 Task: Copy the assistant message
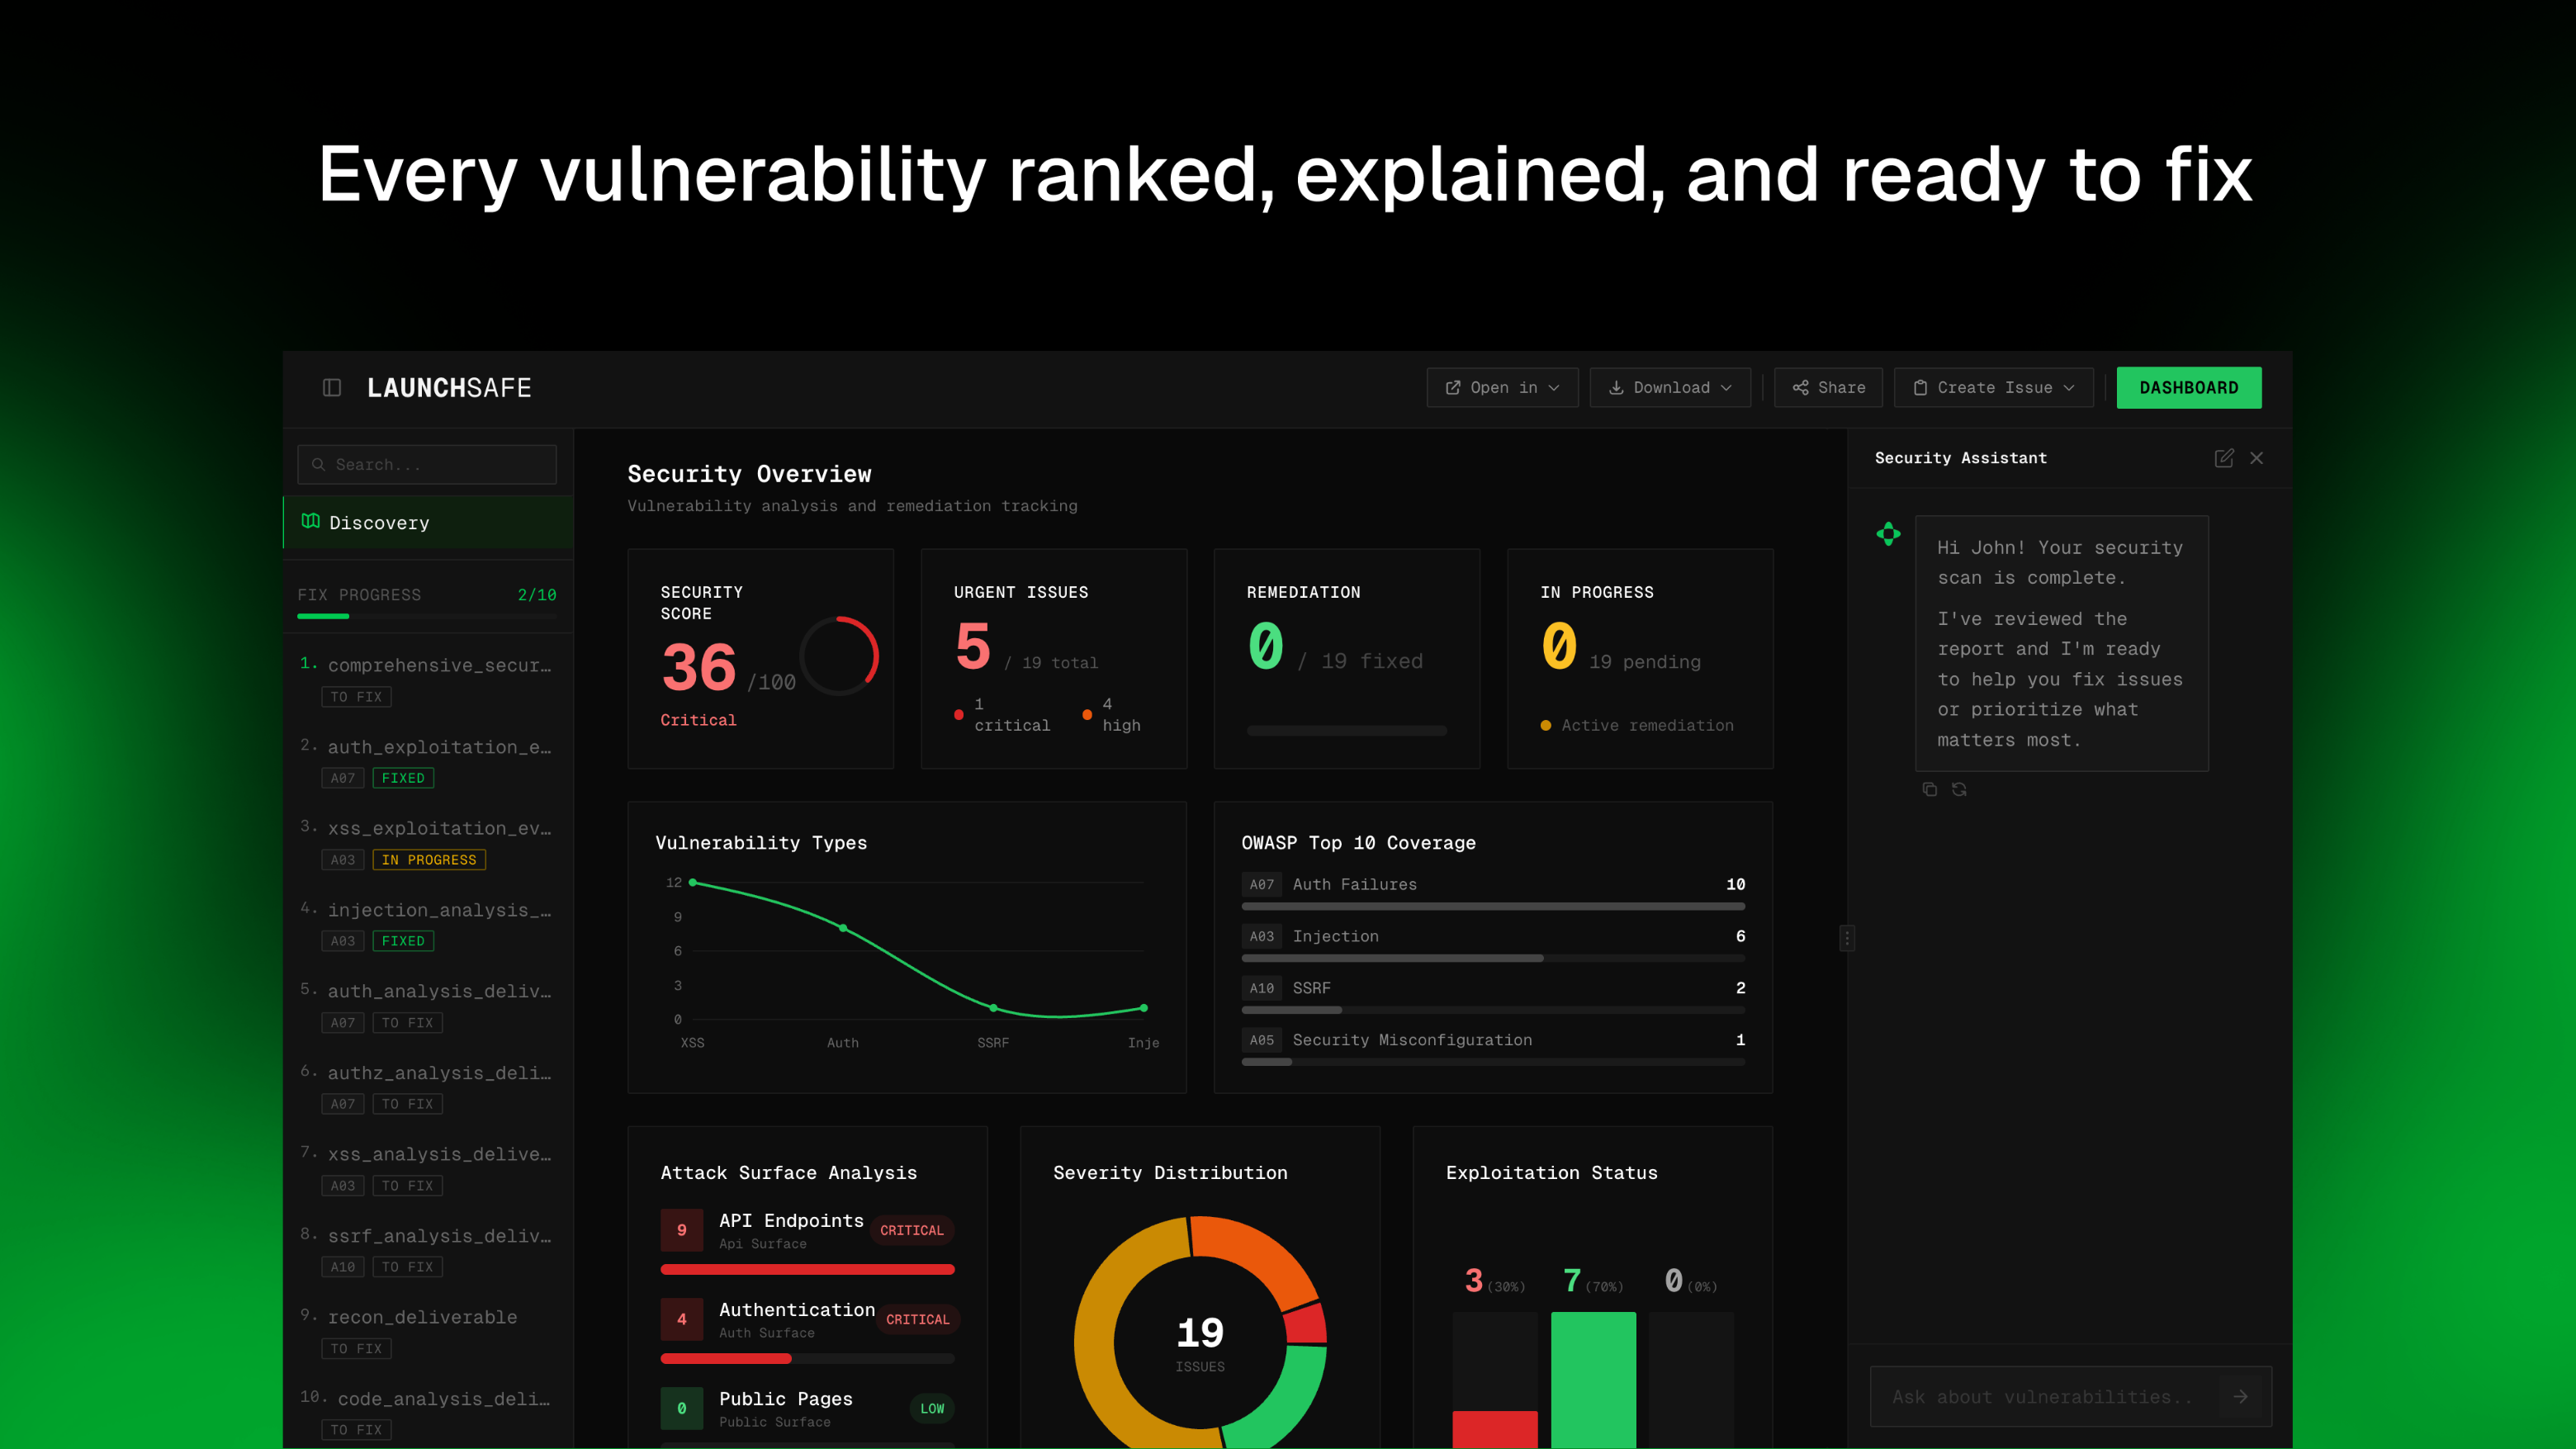pyautogui.click(x=1929, y=789)
